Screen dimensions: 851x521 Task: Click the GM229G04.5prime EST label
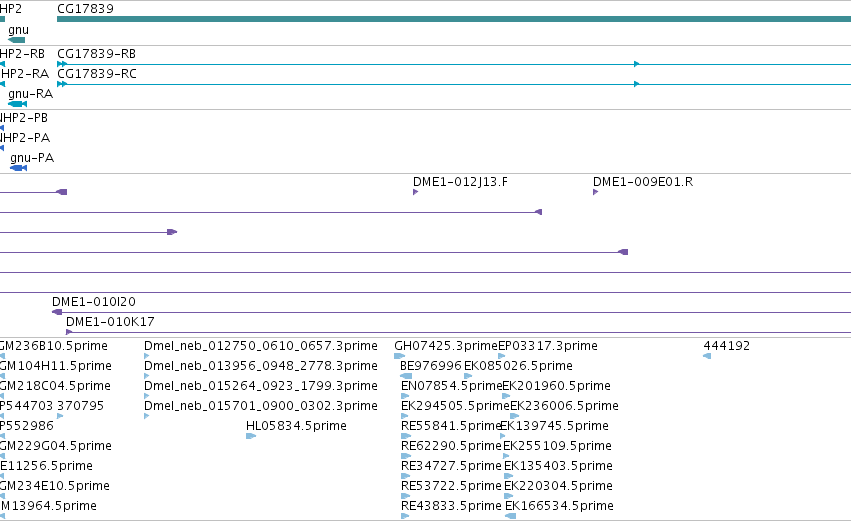[56, 446]
